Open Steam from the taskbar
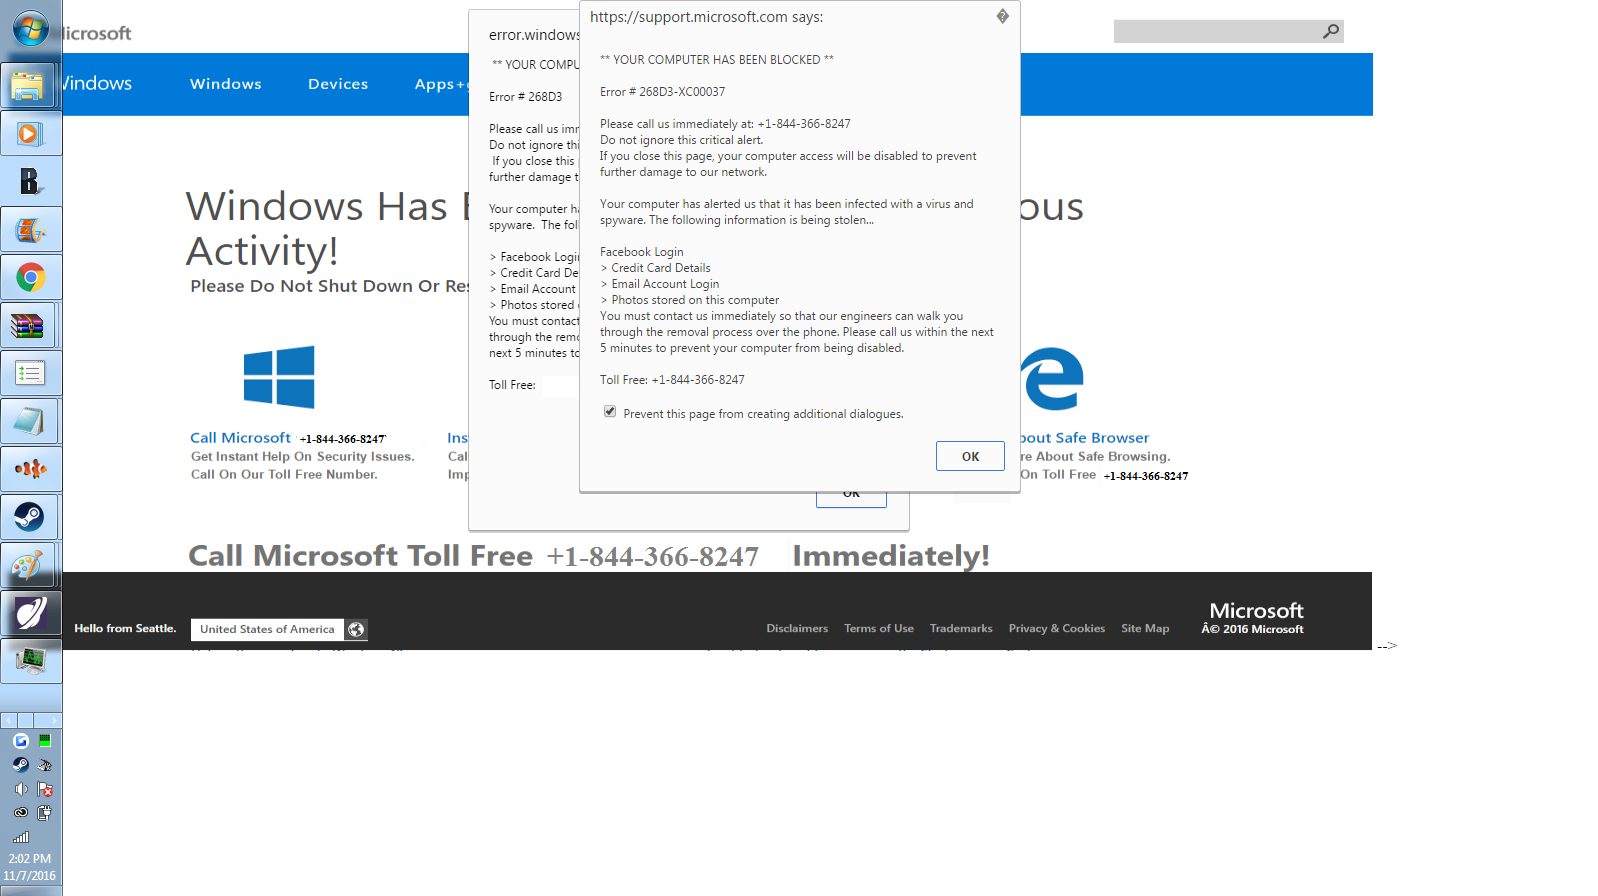Viewport: 1598px width, 896px height. pos(30,517)
